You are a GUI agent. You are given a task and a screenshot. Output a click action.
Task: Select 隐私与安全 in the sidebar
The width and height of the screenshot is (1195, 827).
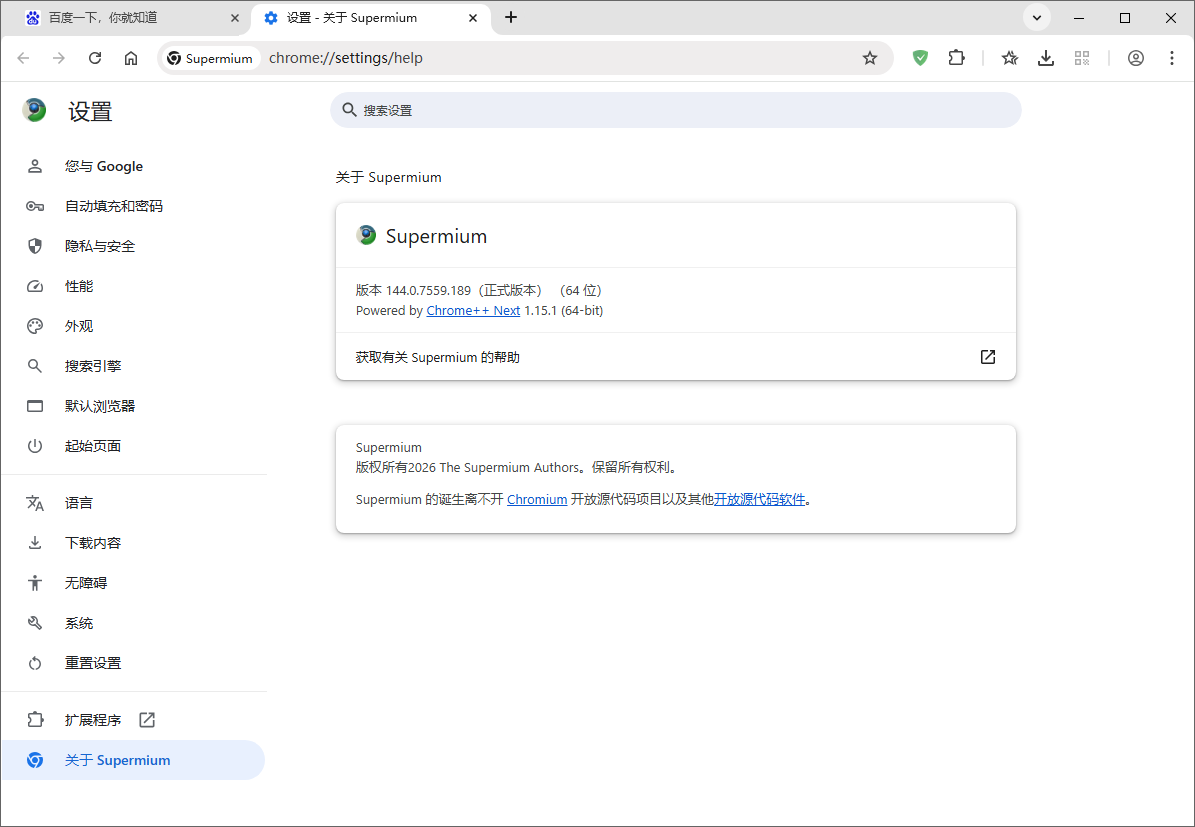(100, 246)
